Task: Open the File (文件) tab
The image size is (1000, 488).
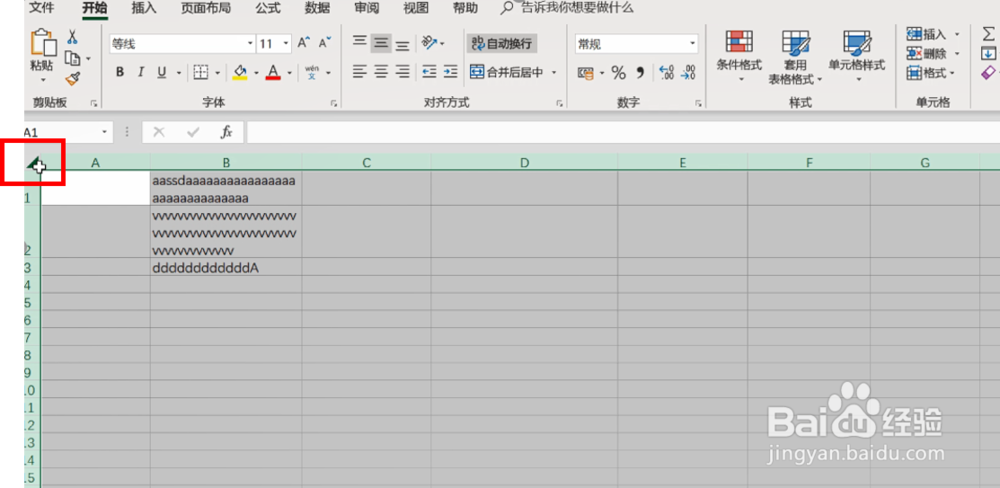Action: (43, 8)
